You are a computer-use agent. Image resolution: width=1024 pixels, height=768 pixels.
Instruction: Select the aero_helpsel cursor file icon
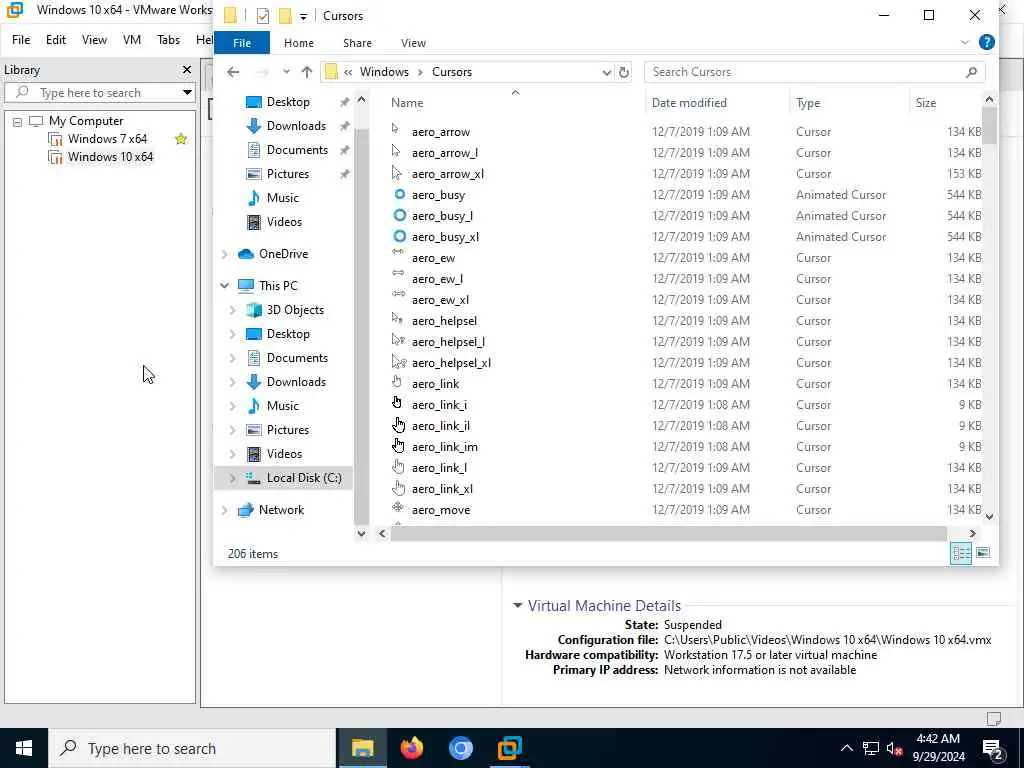397,319
